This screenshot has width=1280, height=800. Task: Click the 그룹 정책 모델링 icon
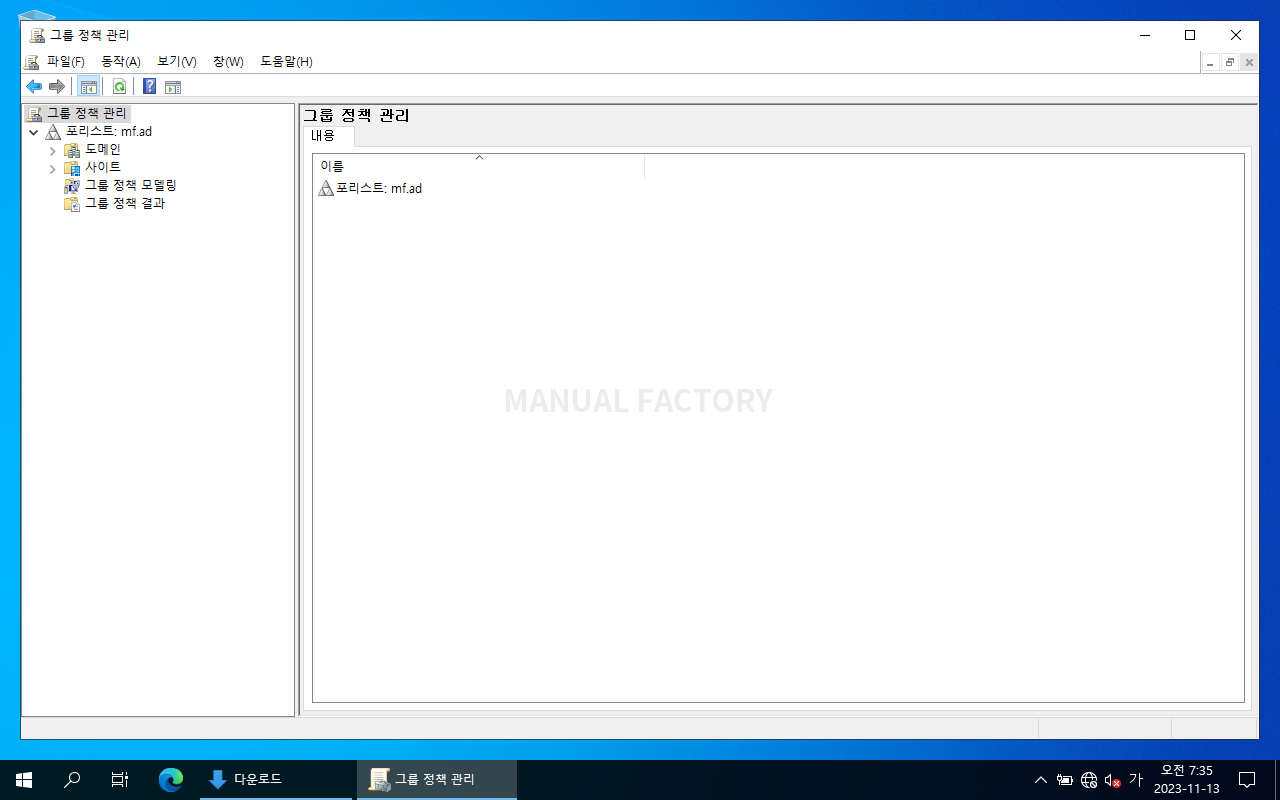click(72, 186)
